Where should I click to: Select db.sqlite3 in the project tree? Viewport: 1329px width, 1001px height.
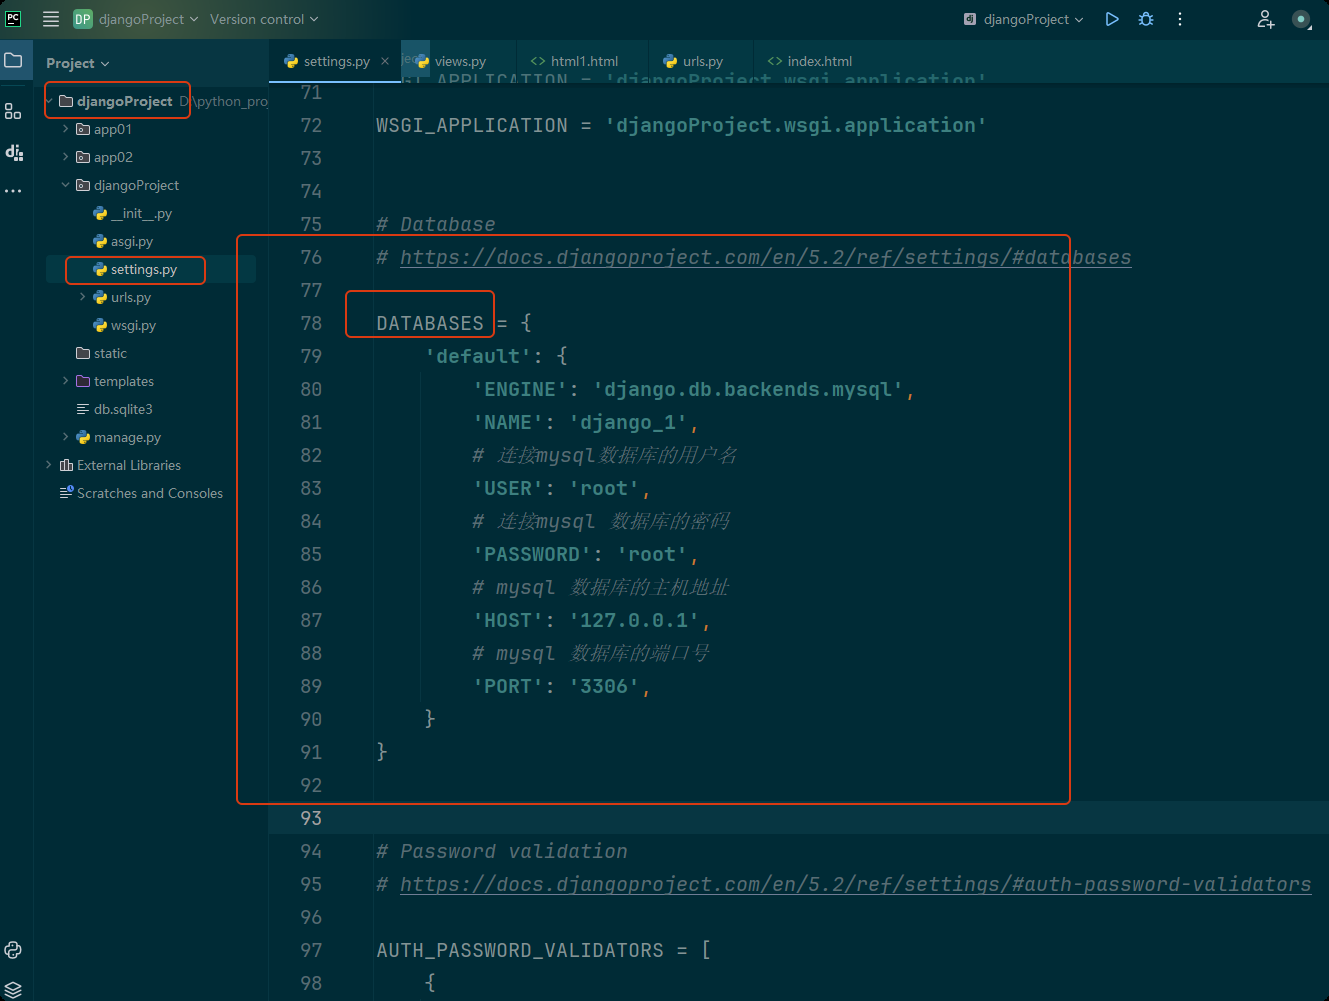123,409
